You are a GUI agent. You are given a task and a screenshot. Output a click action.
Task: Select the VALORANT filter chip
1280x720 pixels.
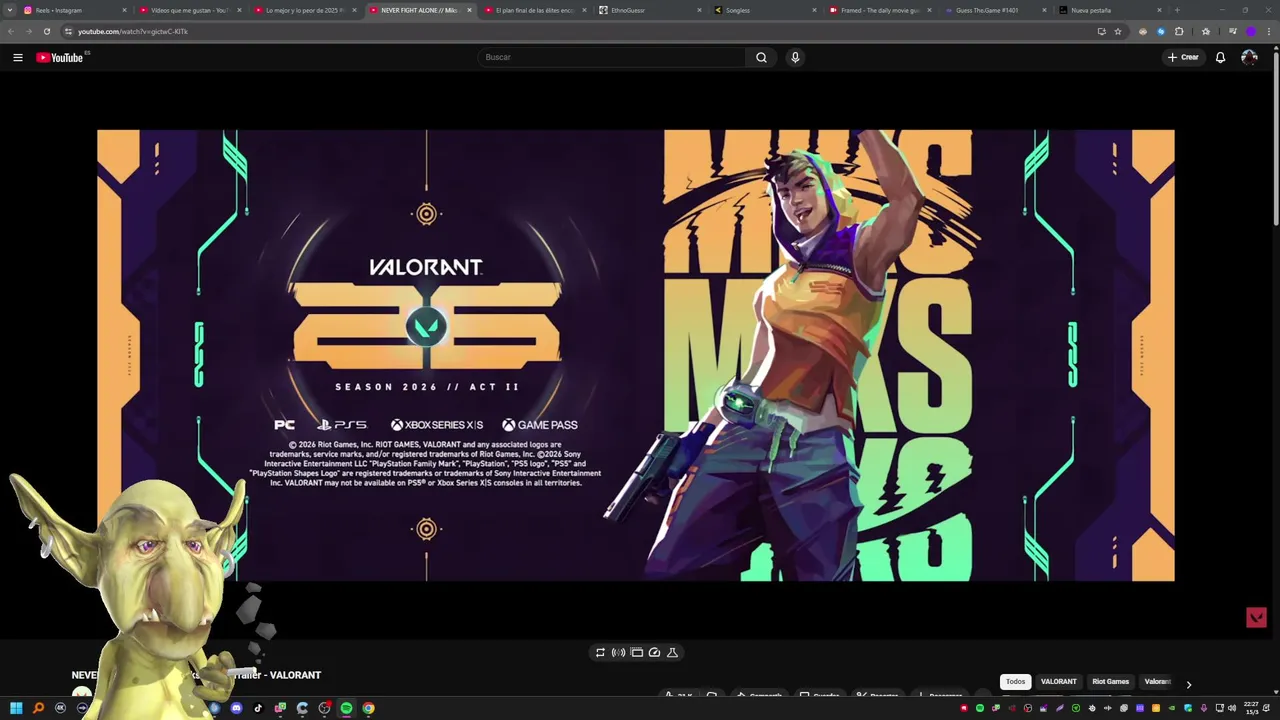(x=1058, y=682)
